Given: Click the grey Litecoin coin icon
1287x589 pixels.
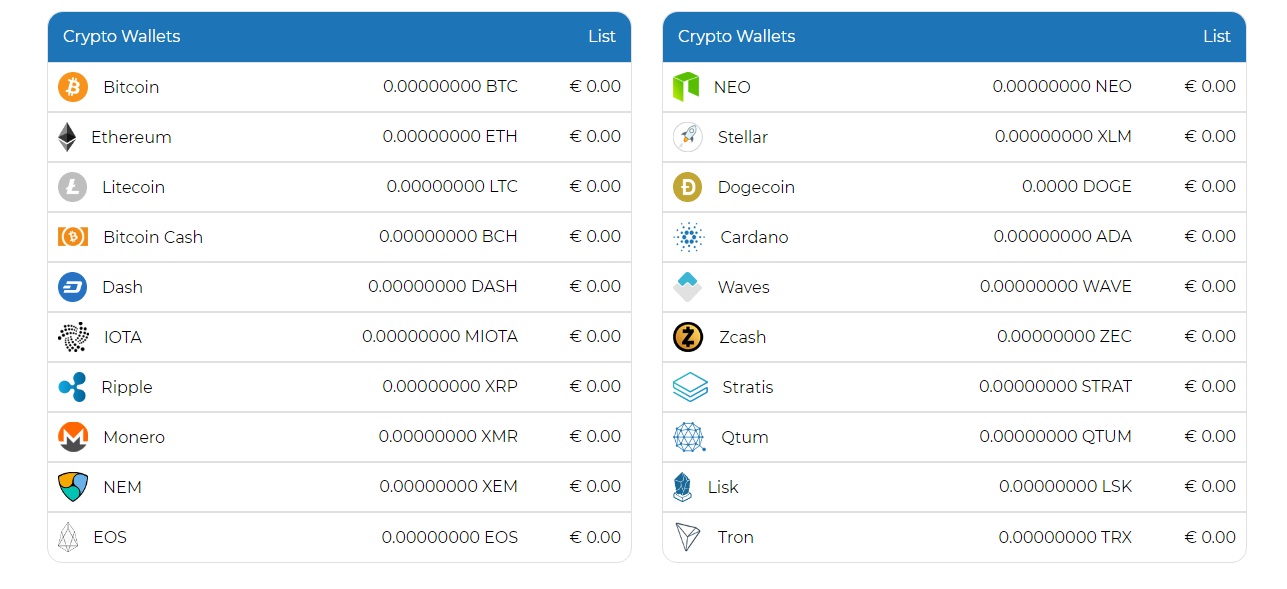Looking at the screenshot, I should [72, 187].
